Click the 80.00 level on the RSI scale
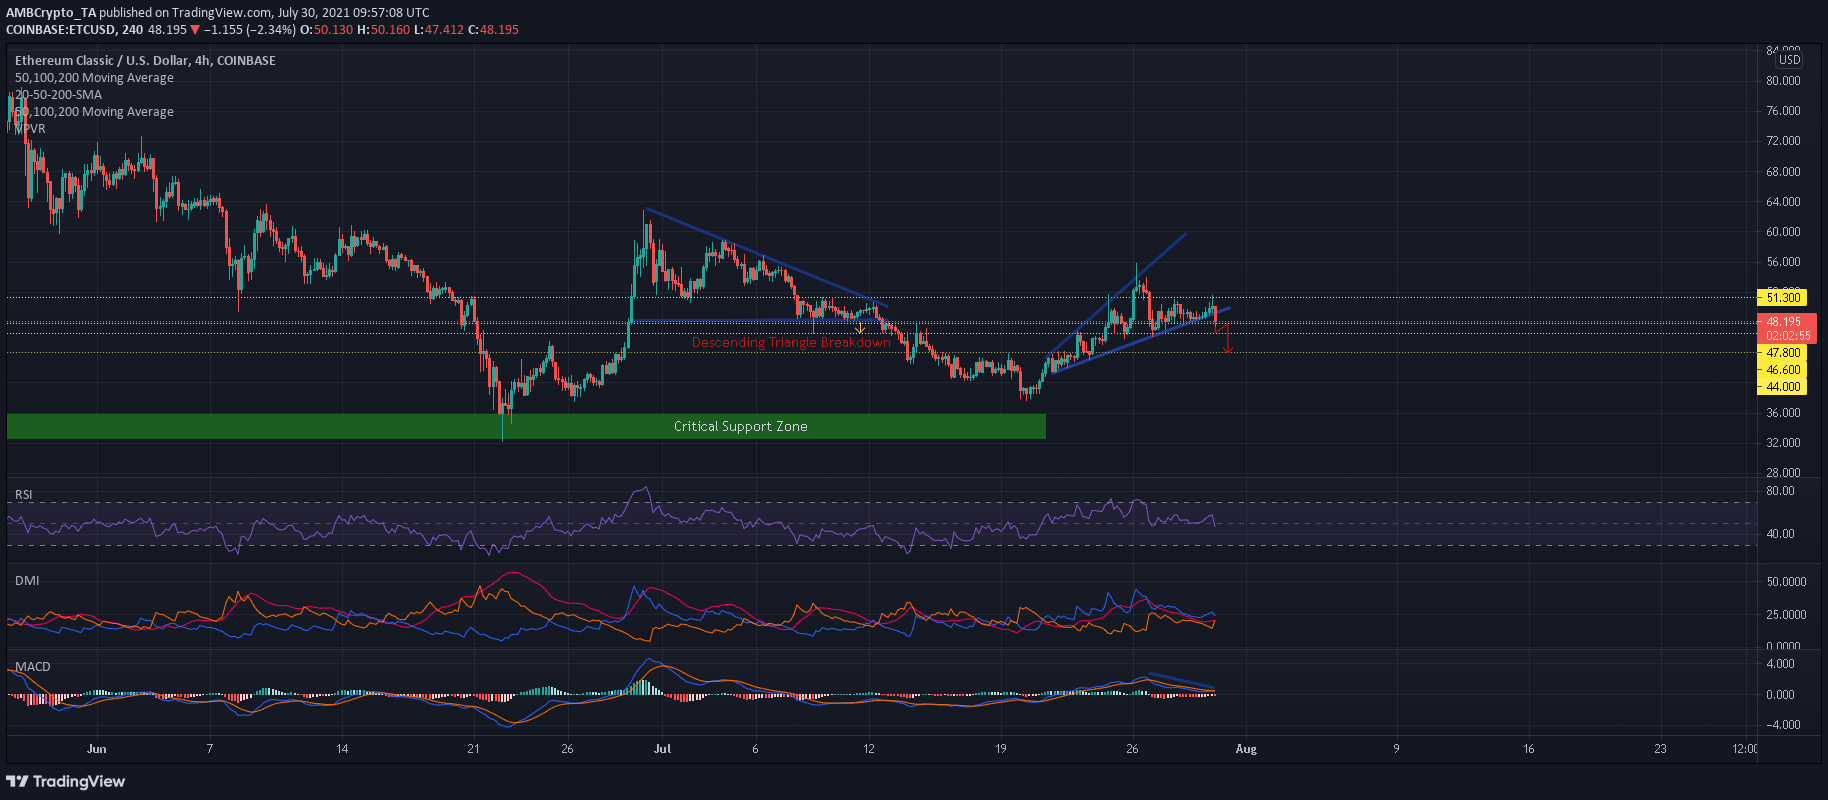This screenshot has width=1828, height=800. coord(1781,491)
